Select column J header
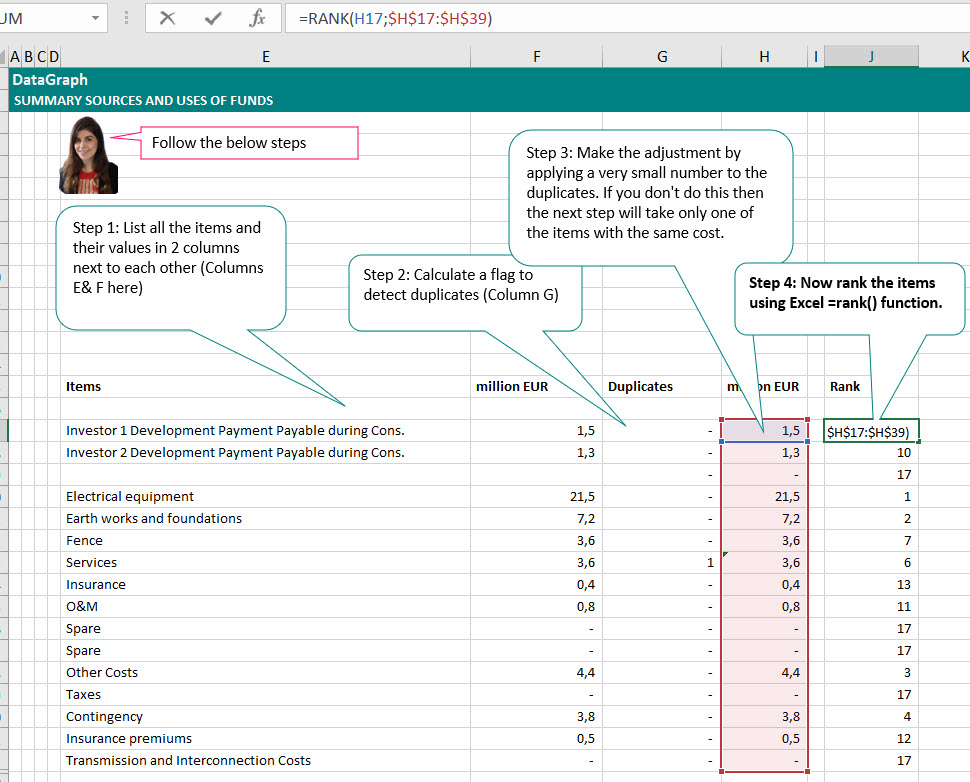Image resolution: width=970 pixels, height=782 pixels. pyautogui.click(x=871, y=57)
